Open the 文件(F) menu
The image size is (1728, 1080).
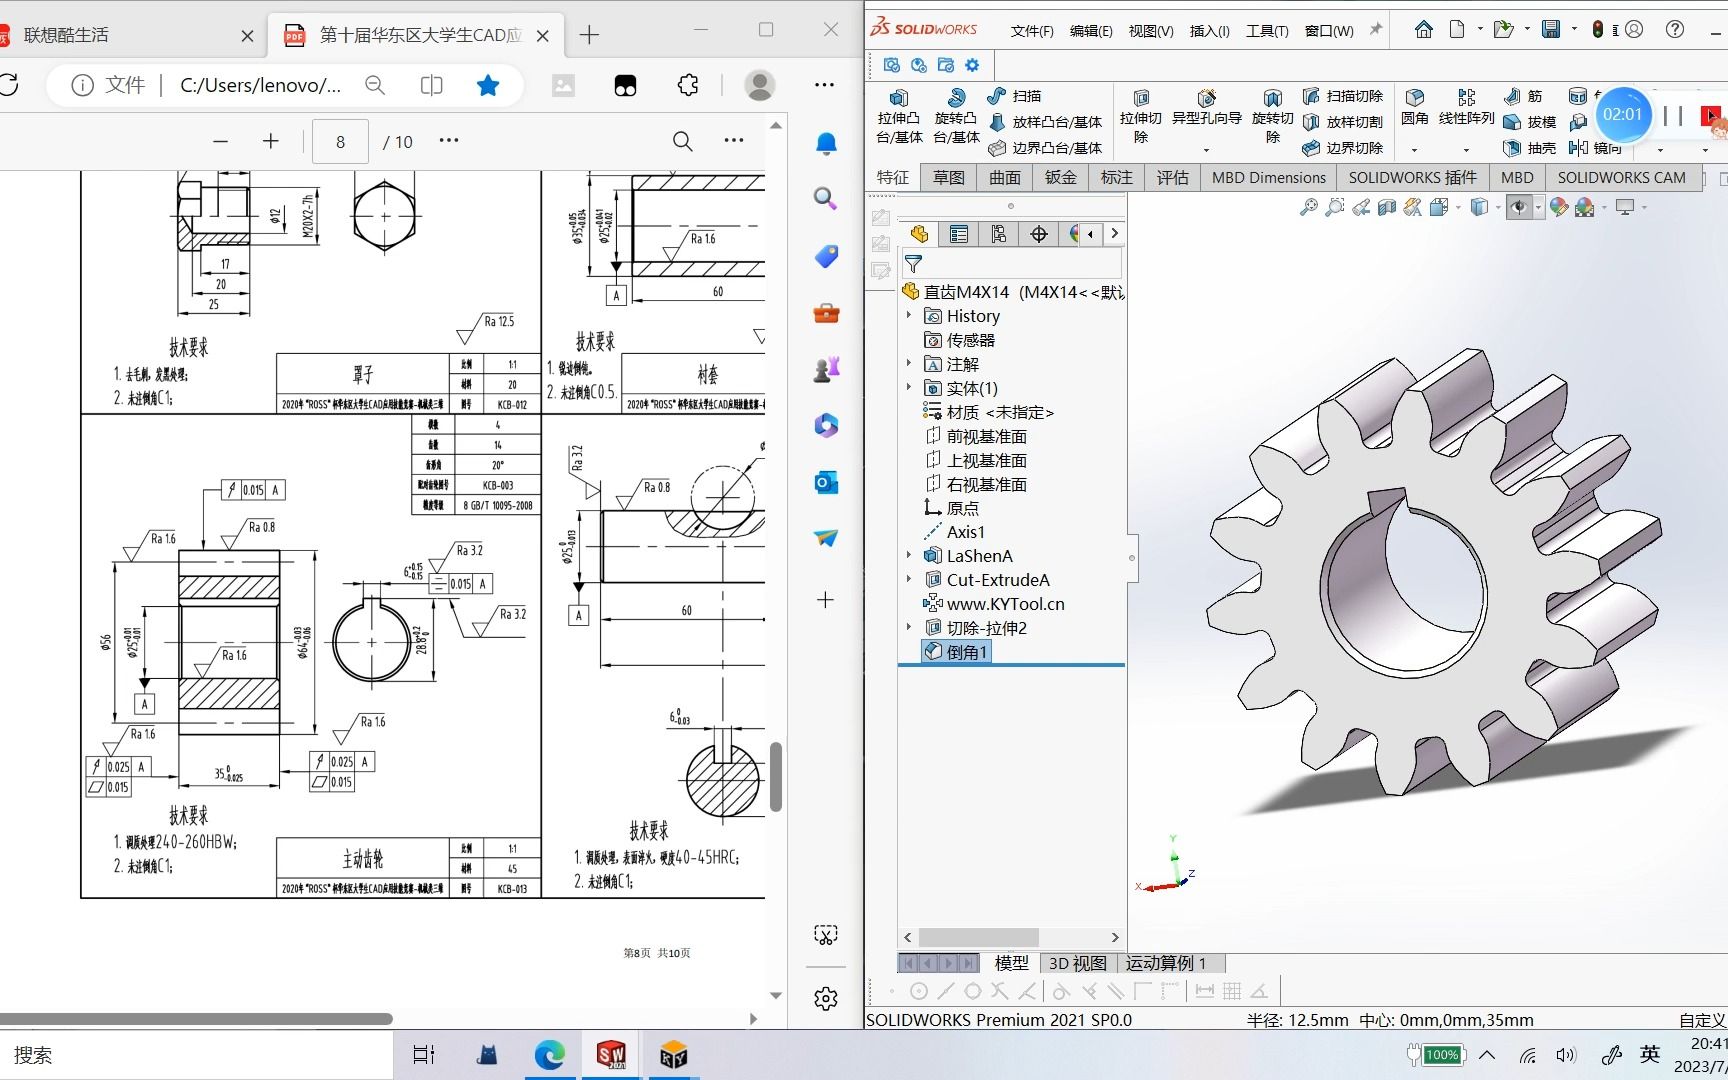point(1032,31)
